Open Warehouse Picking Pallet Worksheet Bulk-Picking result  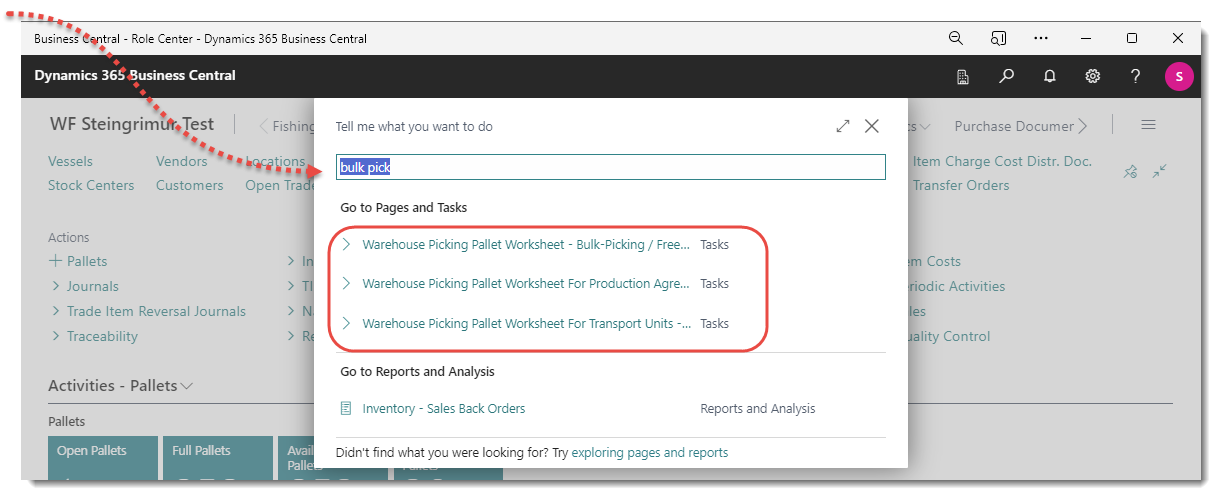526,244
